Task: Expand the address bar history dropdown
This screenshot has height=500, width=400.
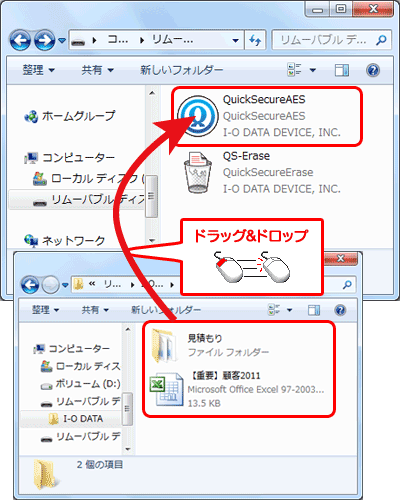Action: (x=236, y=41)
